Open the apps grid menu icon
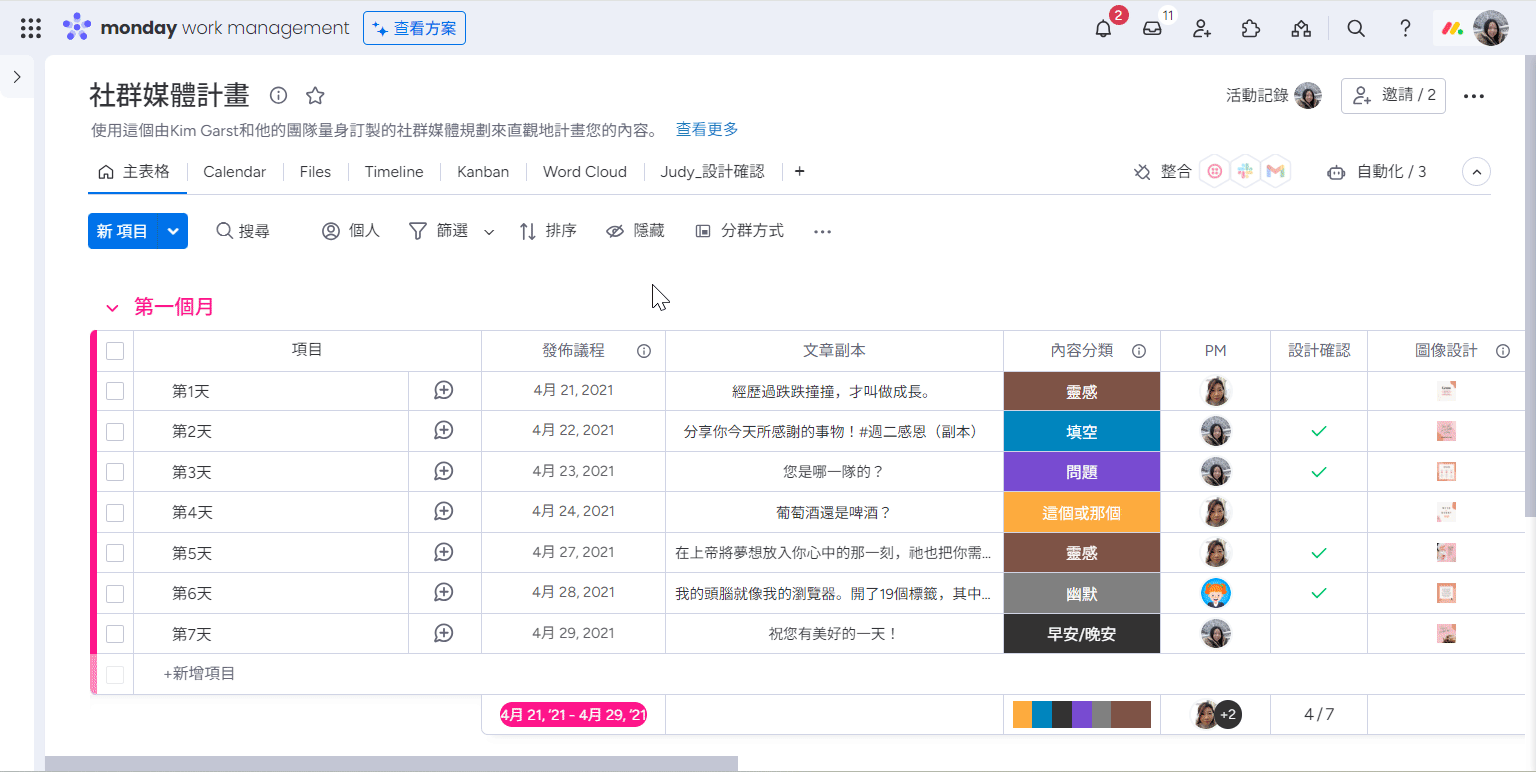Viewport: 1536px width, 772px height. (31, 28)
